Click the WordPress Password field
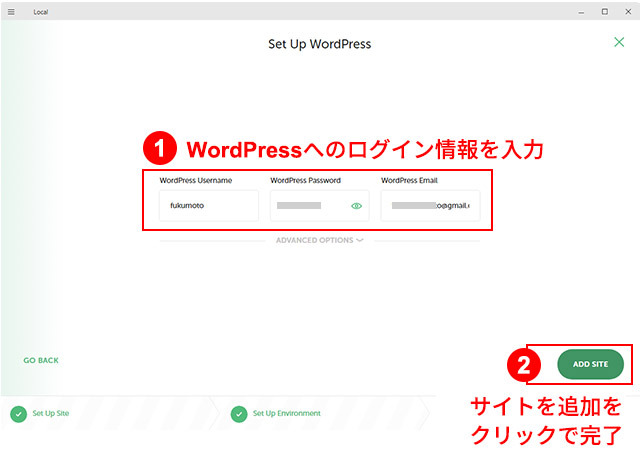Screen dimensions: 640x451 pos(320,206)
